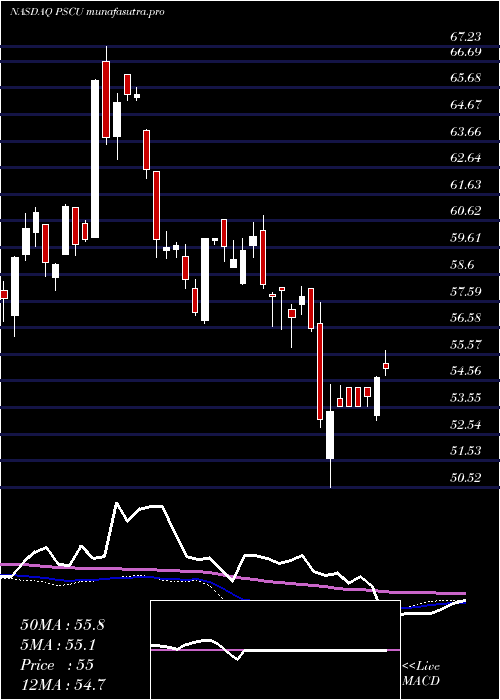Viewport: 500px width, 700px height.
Task: Click the 58.6 price axis label
Action: [462, 265]
